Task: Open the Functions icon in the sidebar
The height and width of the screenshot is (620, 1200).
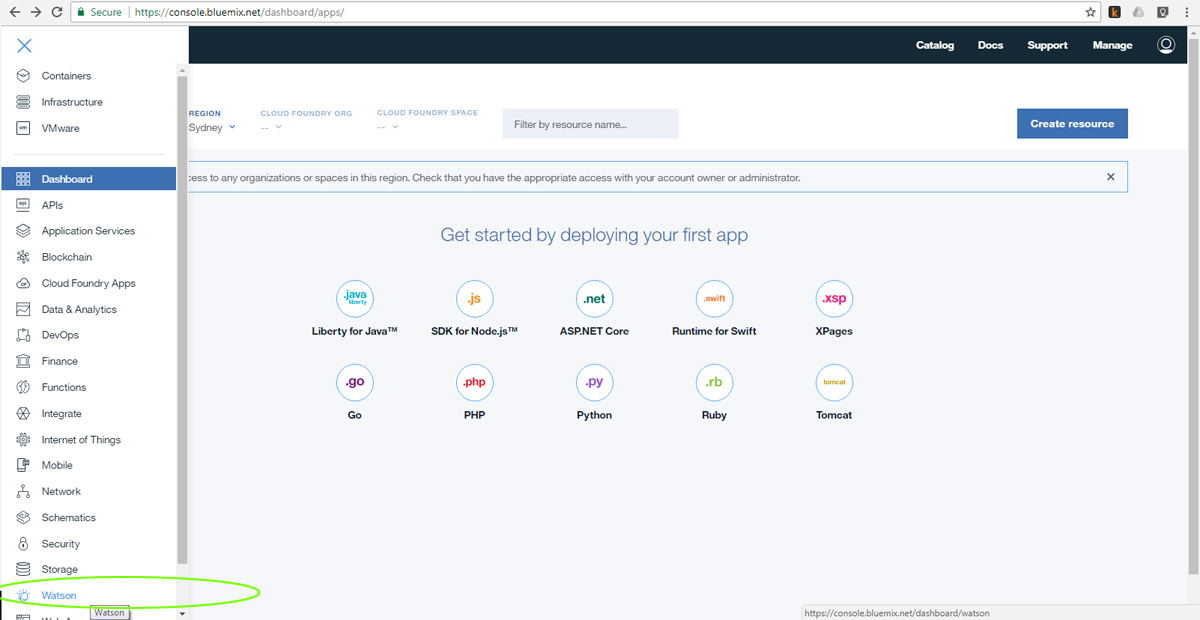Action: [23, 387]
